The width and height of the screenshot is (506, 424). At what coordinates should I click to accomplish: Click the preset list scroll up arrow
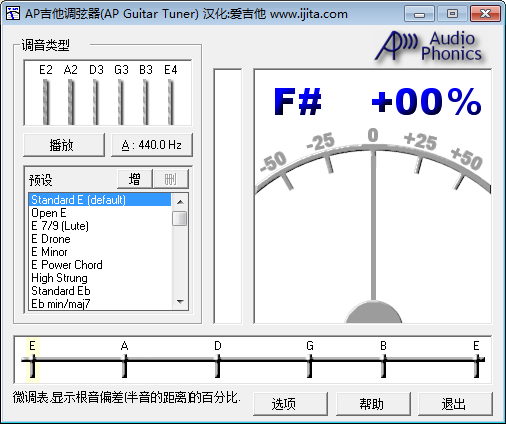[x=180, y=201]
